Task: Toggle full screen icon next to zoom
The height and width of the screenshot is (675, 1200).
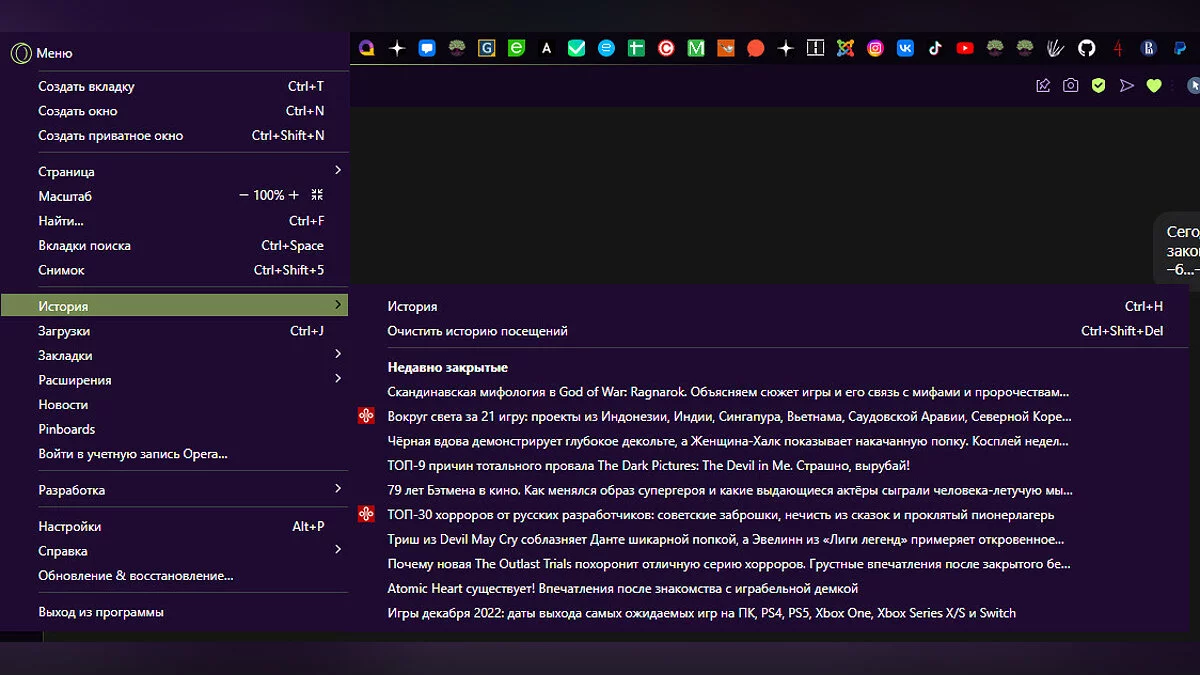Action: point(317,196)
